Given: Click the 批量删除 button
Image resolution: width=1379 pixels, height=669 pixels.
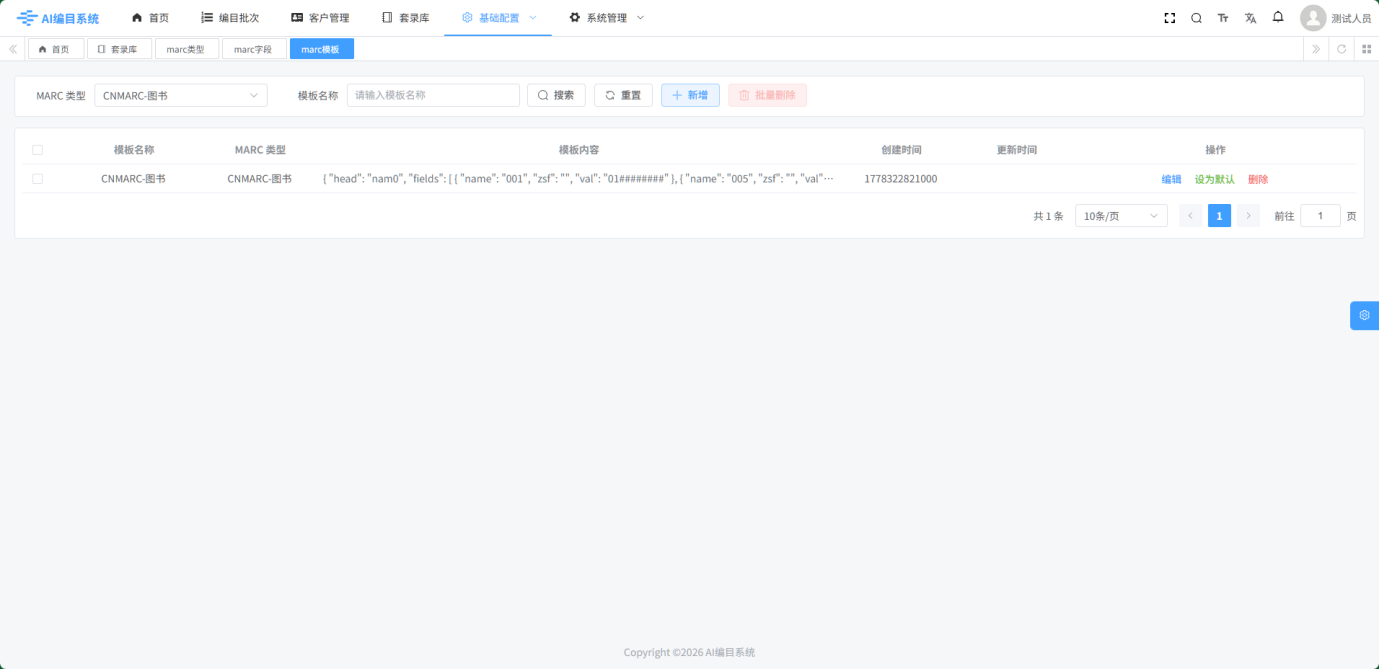Looking at the screenshot, I should [767, 95].
